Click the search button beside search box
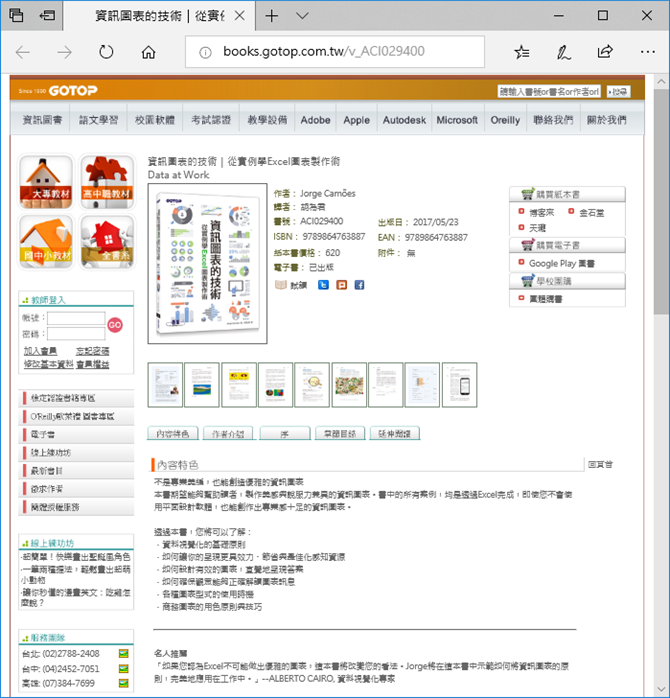The image size is (670, 698). coord(619,92)
